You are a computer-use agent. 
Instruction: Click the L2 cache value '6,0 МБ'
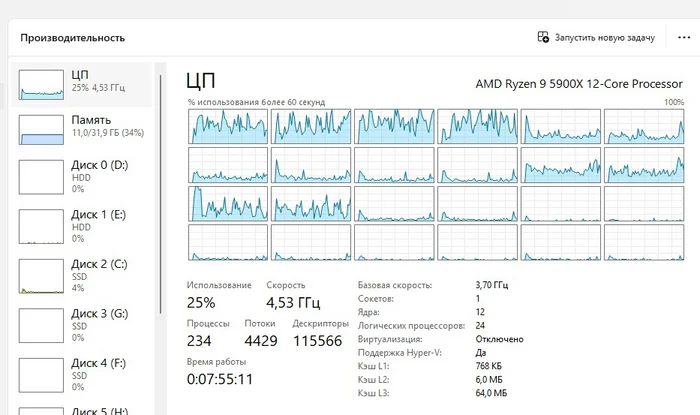click(x=489, y=379)
